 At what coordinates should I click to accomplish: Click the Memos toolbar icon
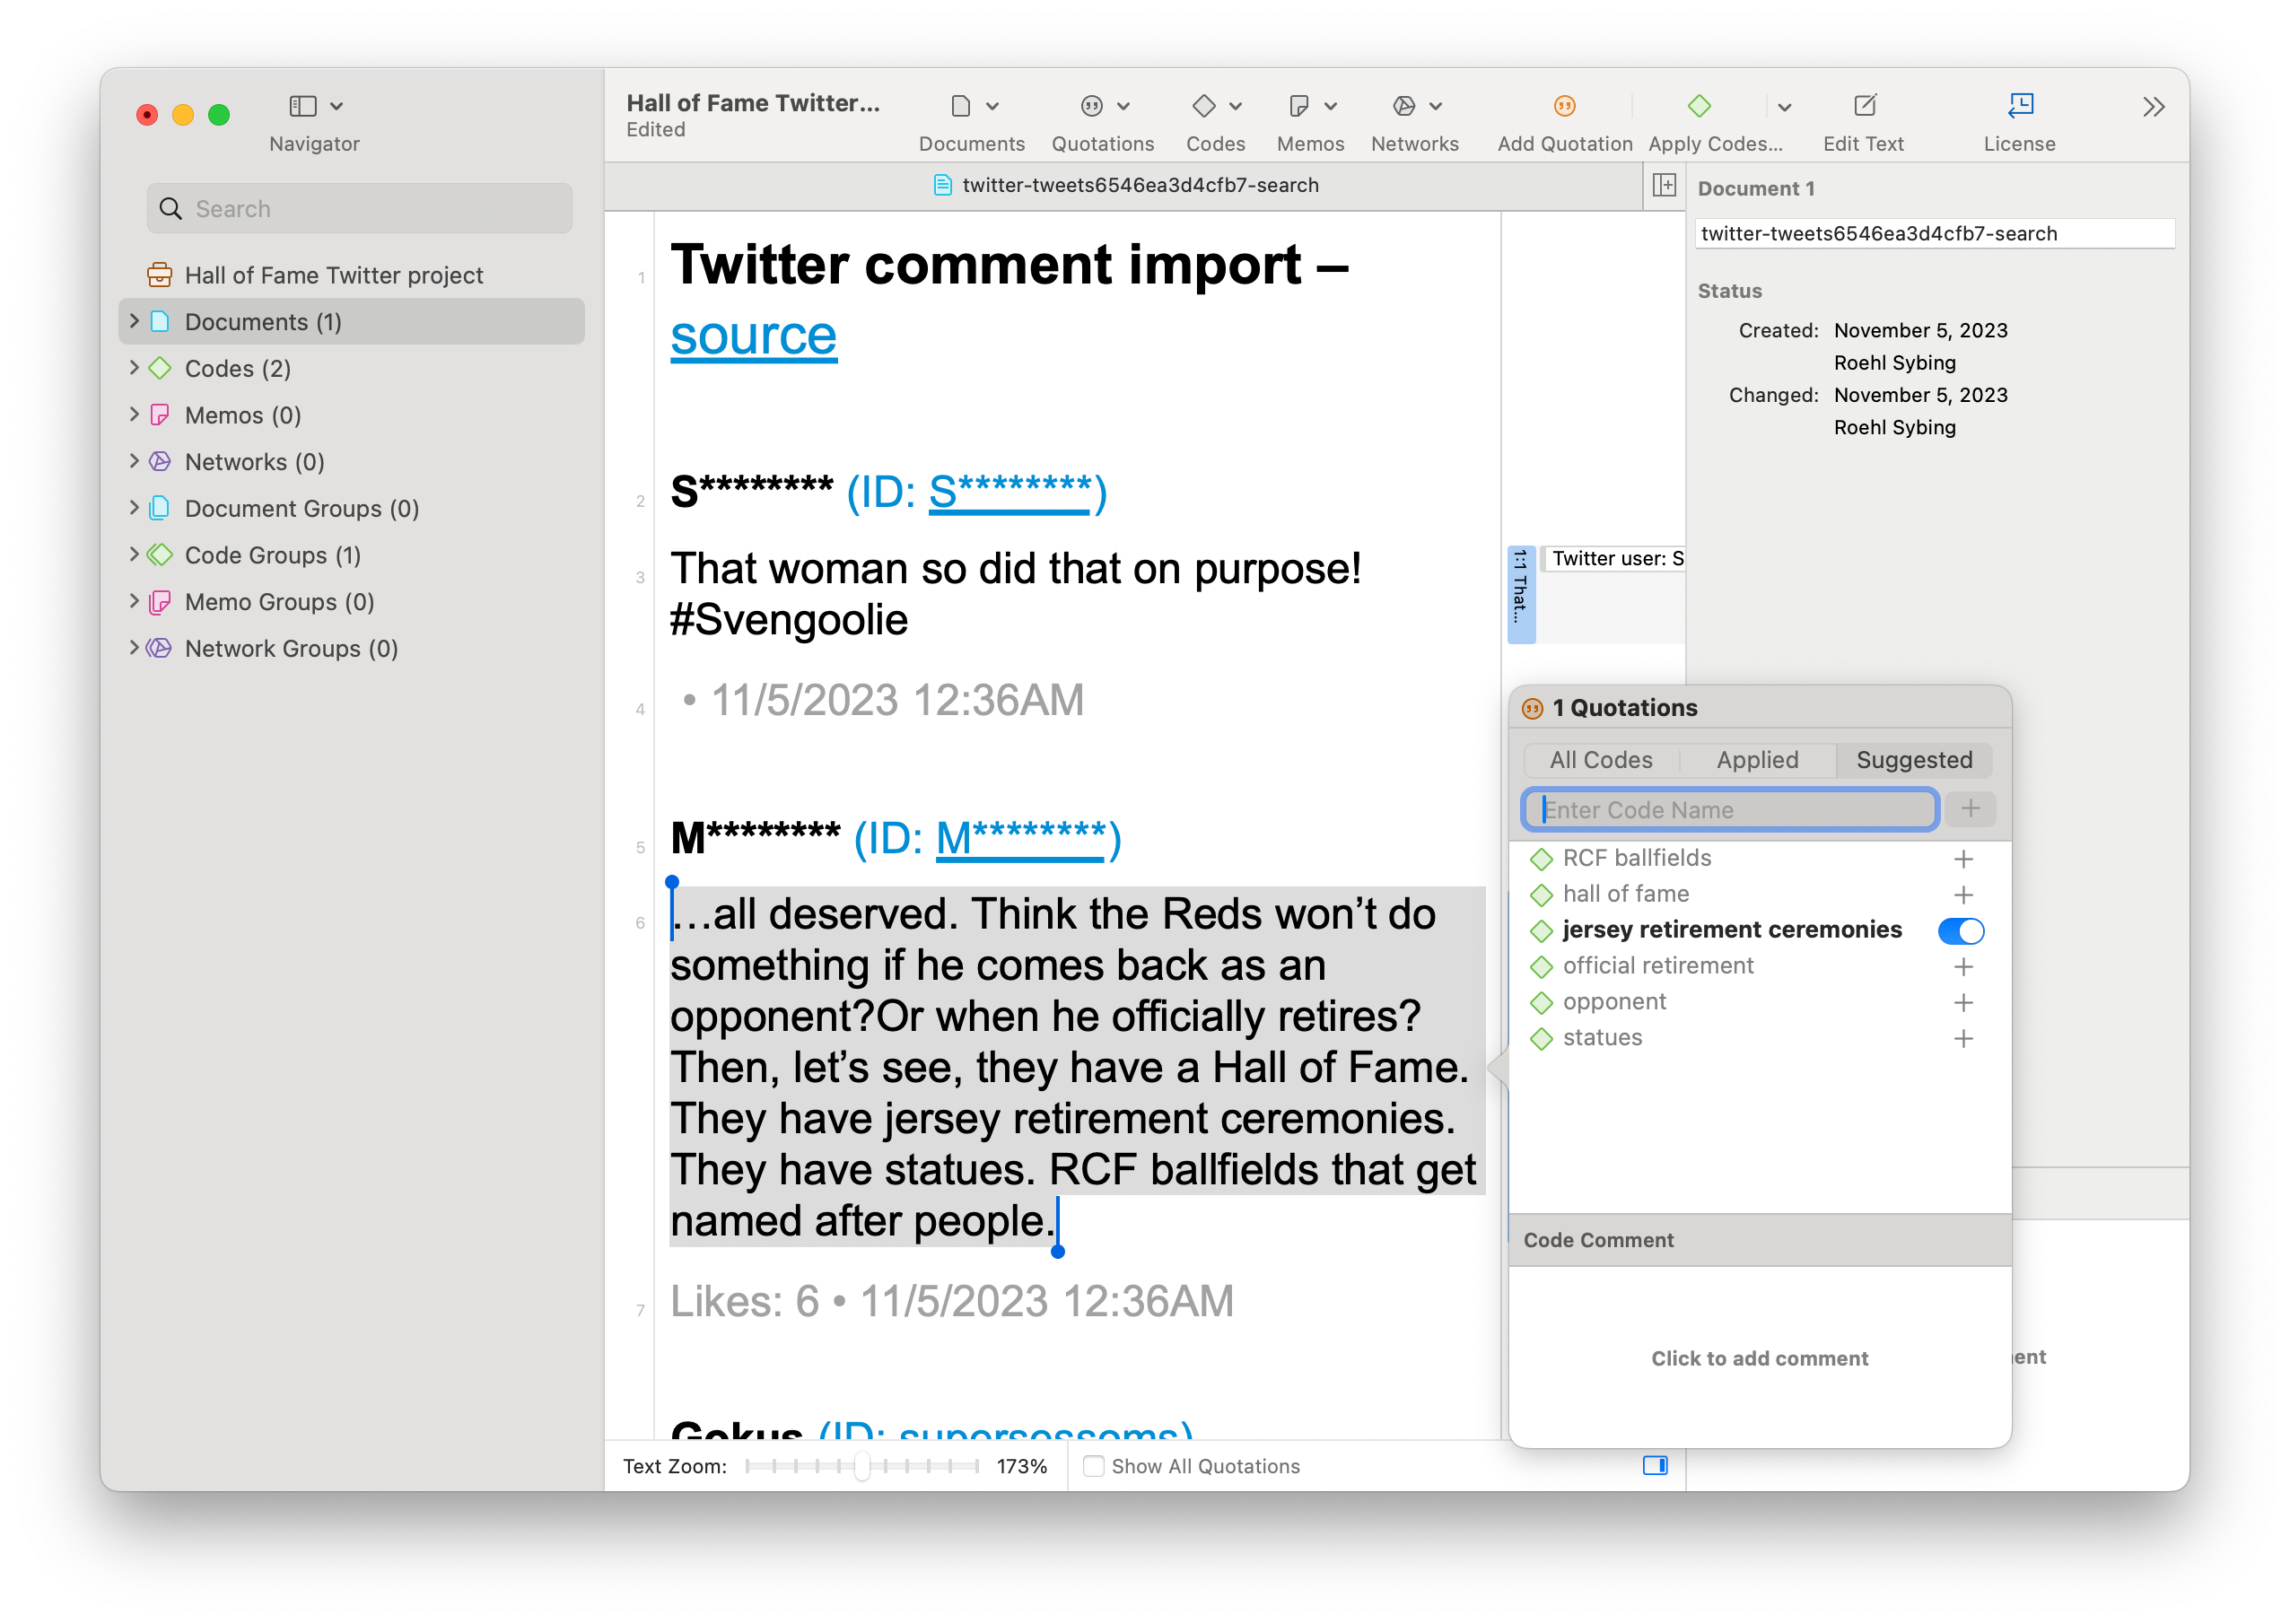pyautogui.click(x=1298, y=105)
